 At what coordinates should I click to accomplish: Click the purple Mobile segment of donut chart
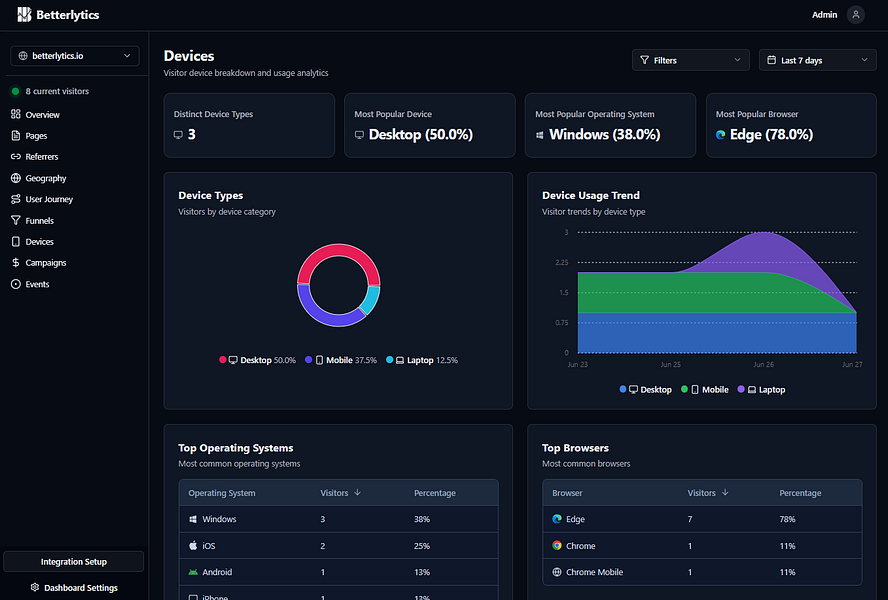[319, 314]
